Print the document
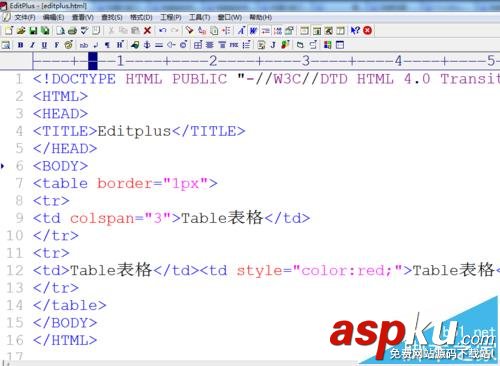 (72, 31)
